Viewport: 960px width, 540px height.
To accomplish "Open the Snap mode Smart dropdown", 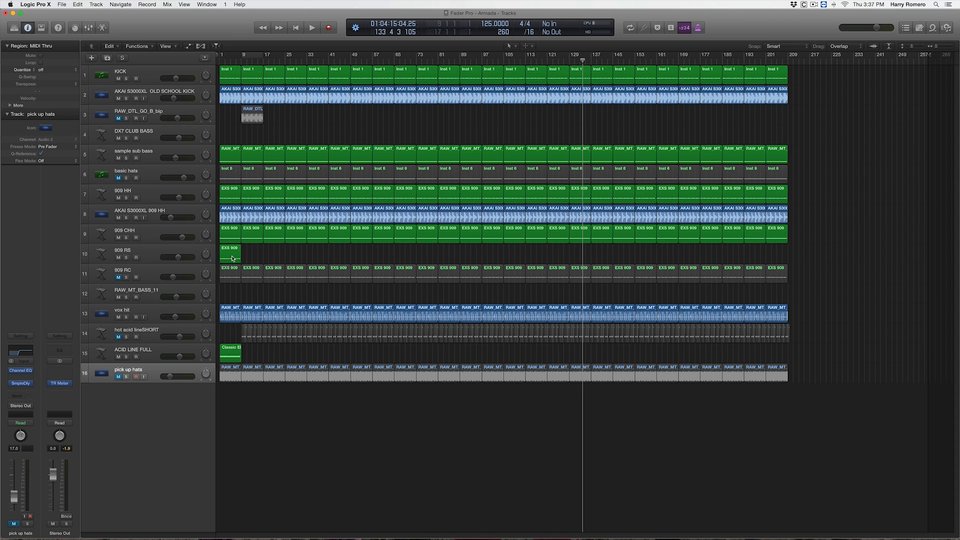I will pyautogui.click(x=787, y=46).
